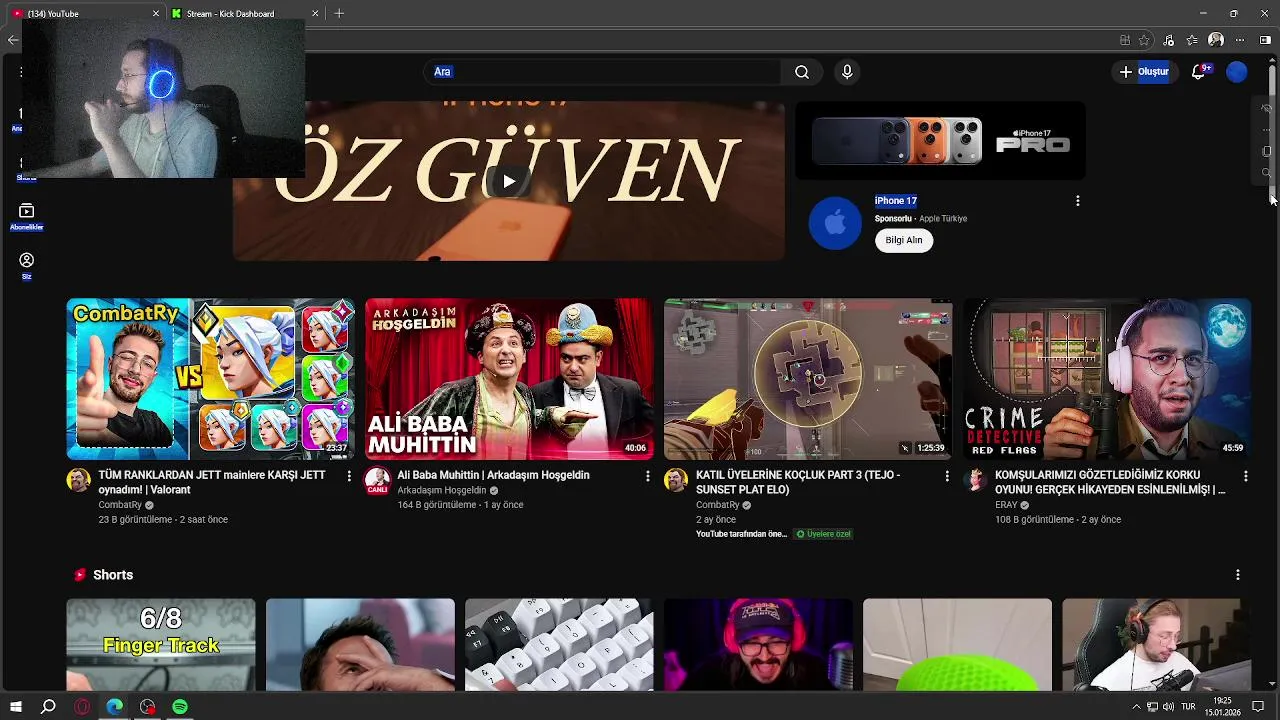Click the YouTube search input field
Screen dimensions: 1280x720
[x=602, y=72]
